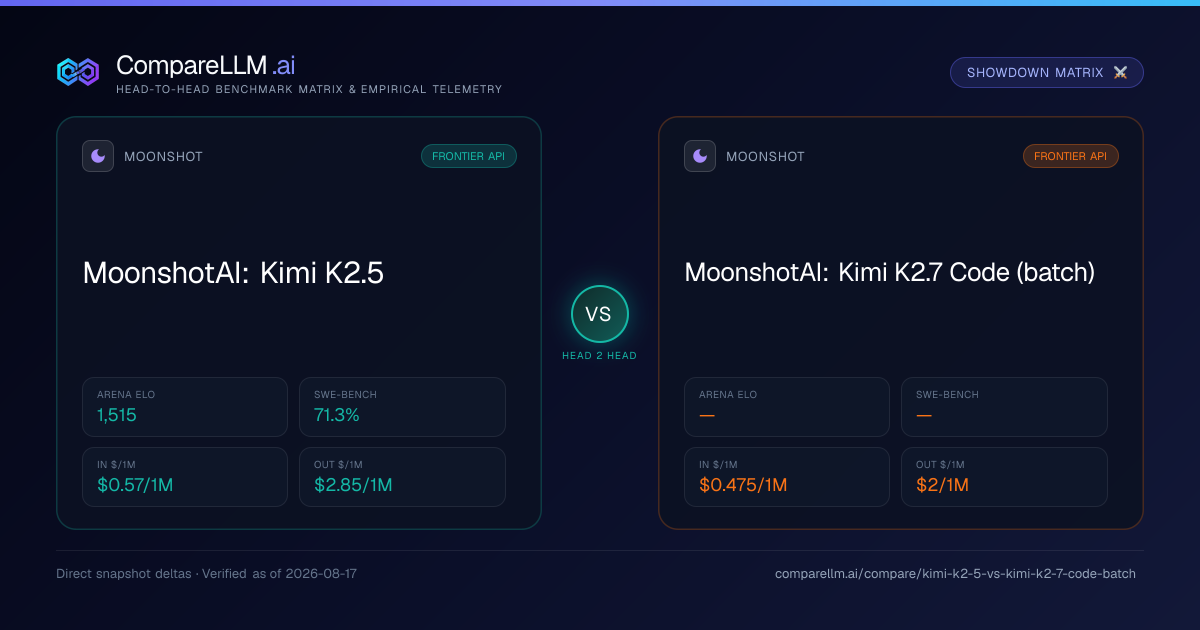Select the $0.57/1M input price tile
This screenshot has width=1200, height=630.
(185, 477)
